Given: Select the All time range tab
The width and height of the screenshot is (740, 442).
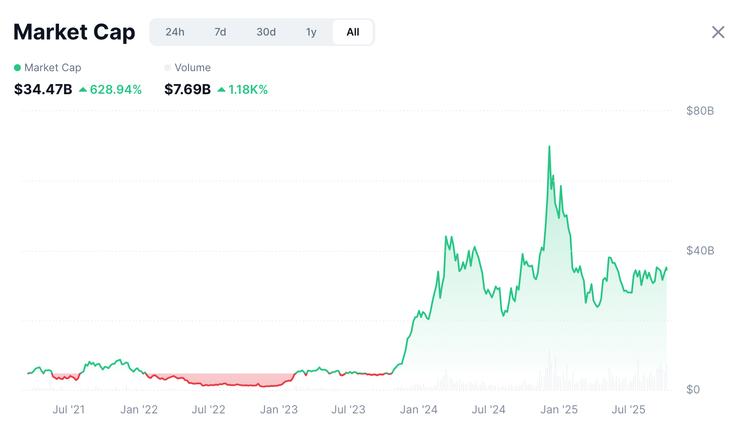Looking at the screenshot, I should tap(353, 32).
